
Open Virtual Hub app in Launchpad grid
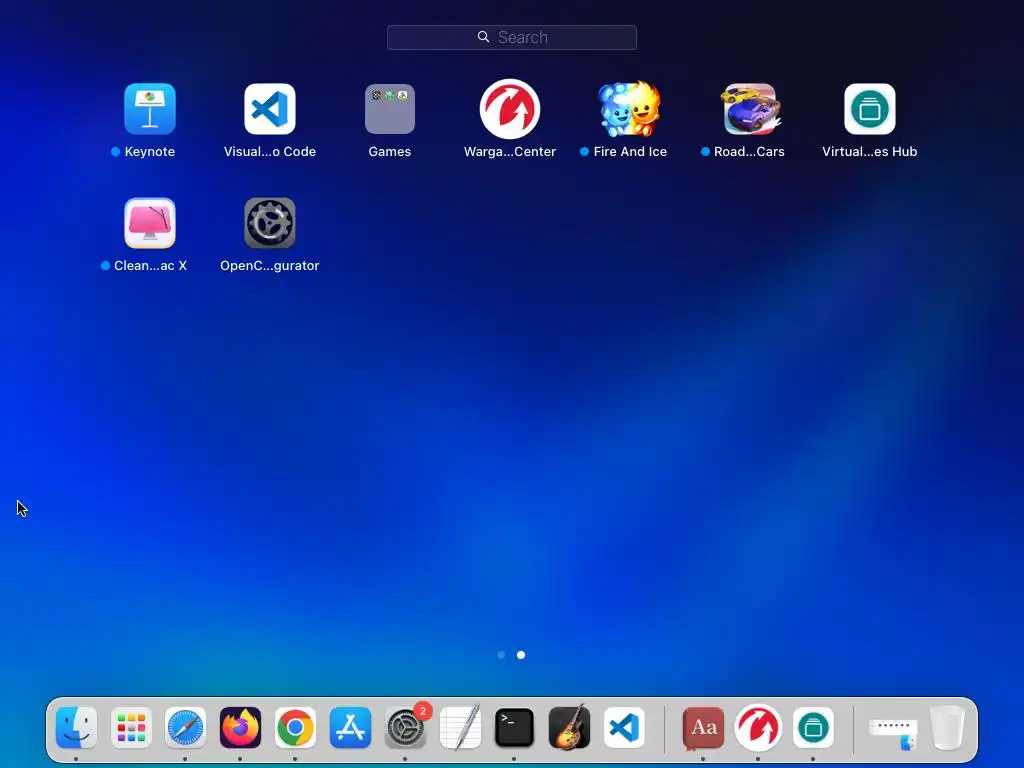coord(870,108)
